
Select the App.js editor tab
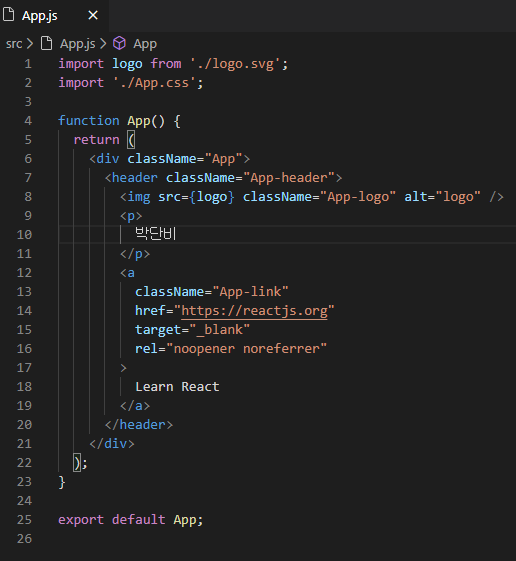point(54,16)
